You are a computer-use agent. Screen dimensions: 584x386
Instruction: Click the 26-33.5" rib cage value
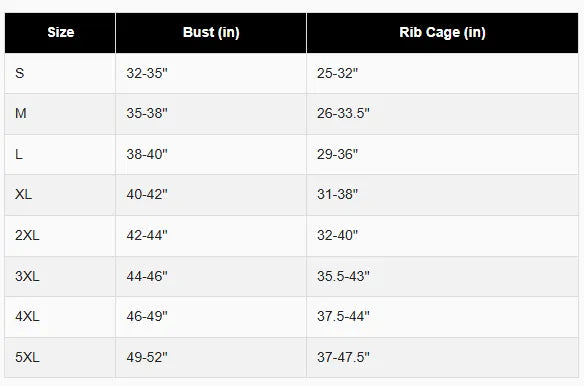(x=343, y=113)
